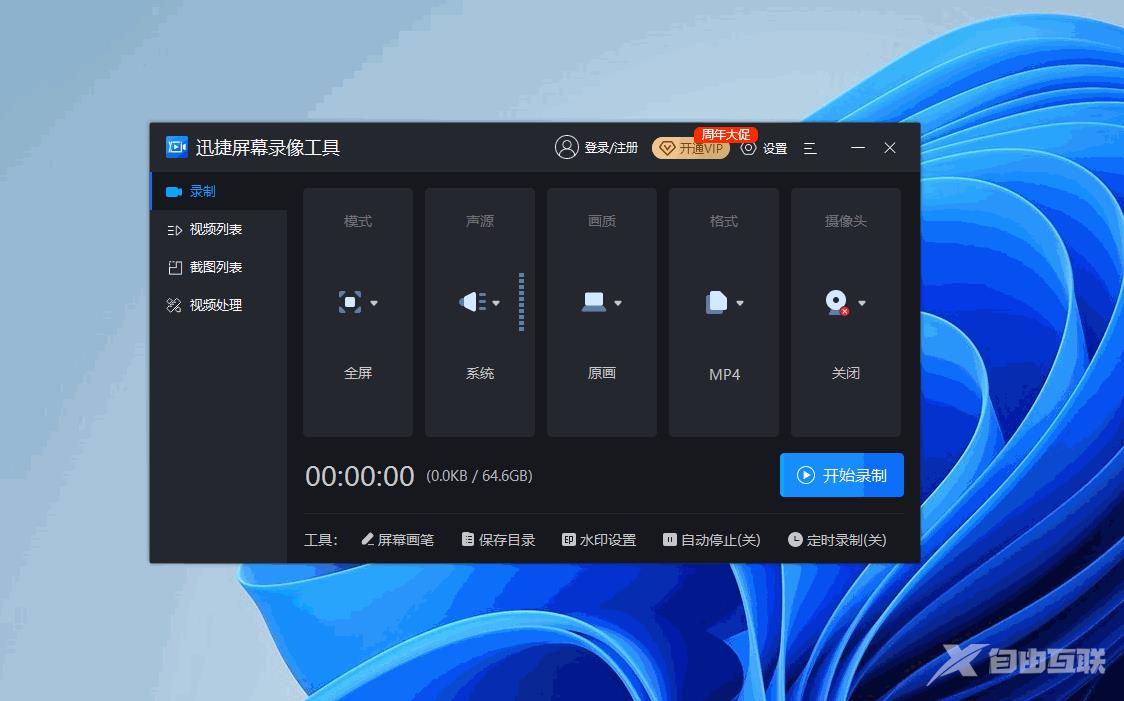
Task: Click the 00:00:00 recording timer
Action: [x=360, y=476]
